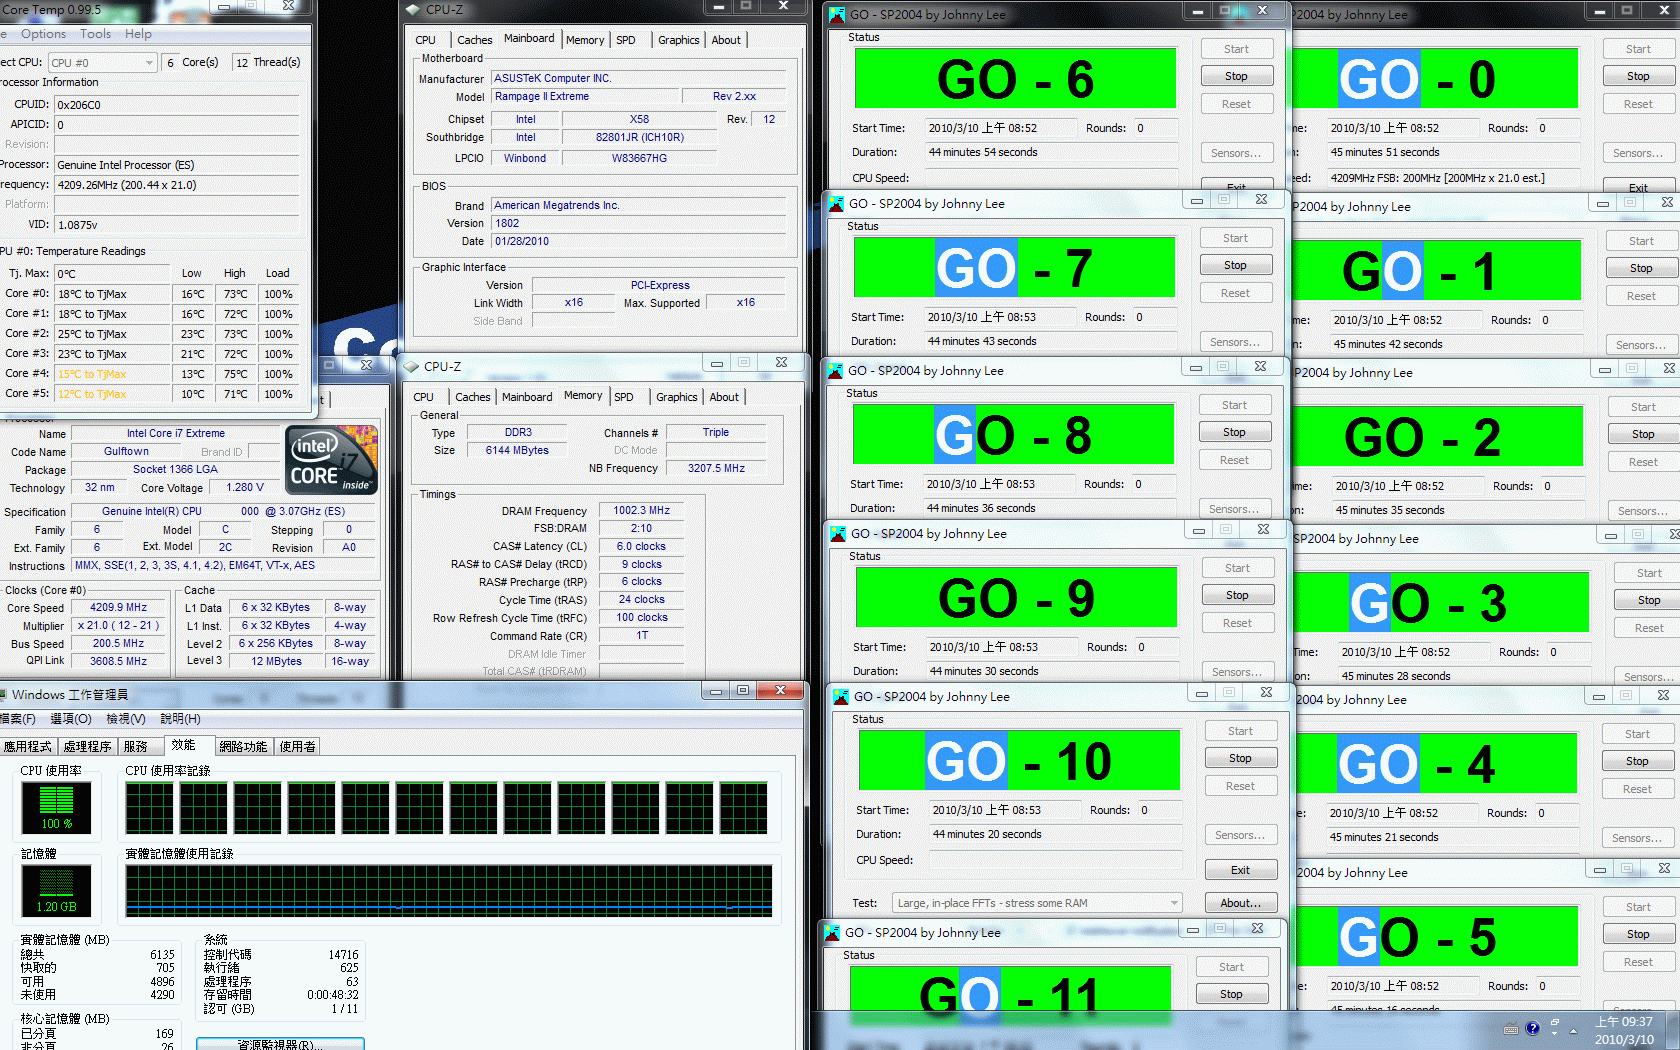This screenshot has width=1680, height=1050.
Task: Close the Windows Task Manager window
Action: 781,691
